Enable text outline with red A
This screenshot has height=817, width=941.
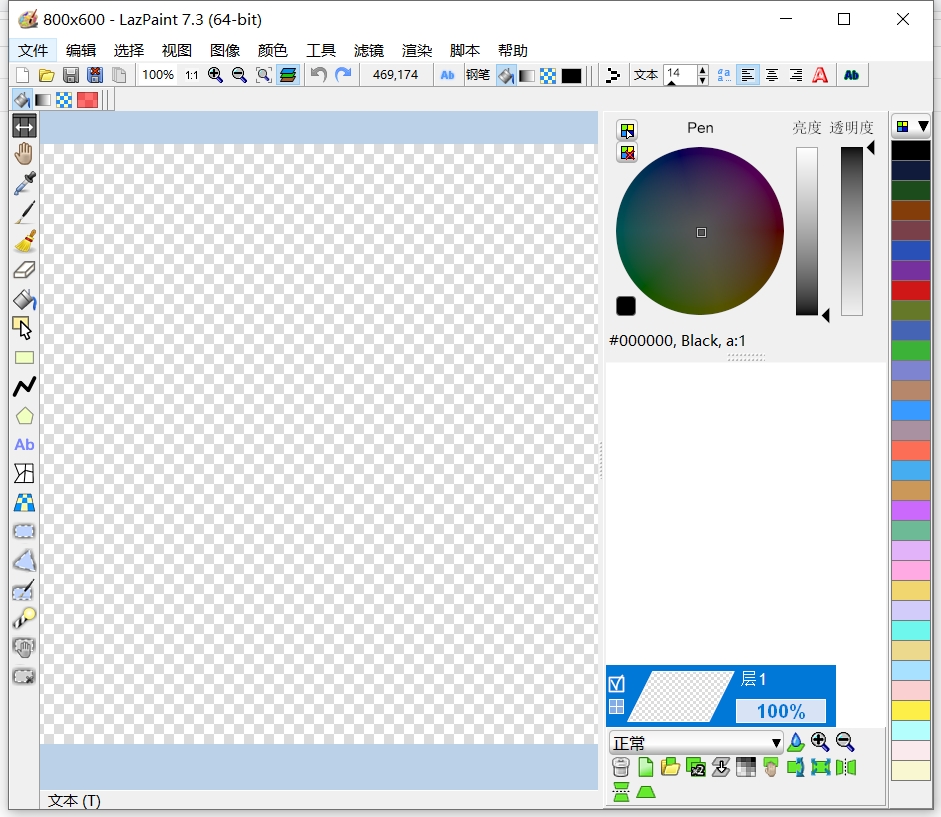(x=820, y=75)
